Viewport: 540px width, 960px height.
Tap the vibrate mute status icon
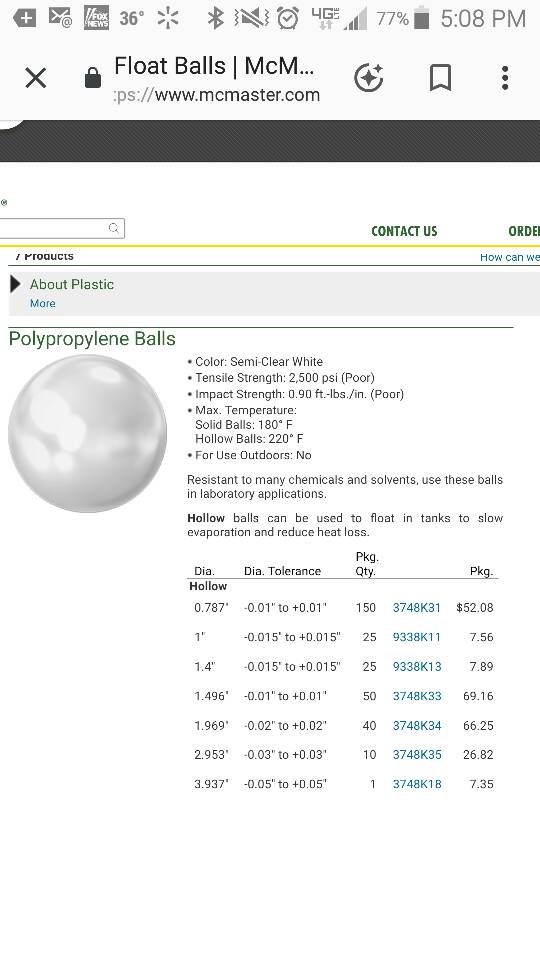click(x=251, y=18)
